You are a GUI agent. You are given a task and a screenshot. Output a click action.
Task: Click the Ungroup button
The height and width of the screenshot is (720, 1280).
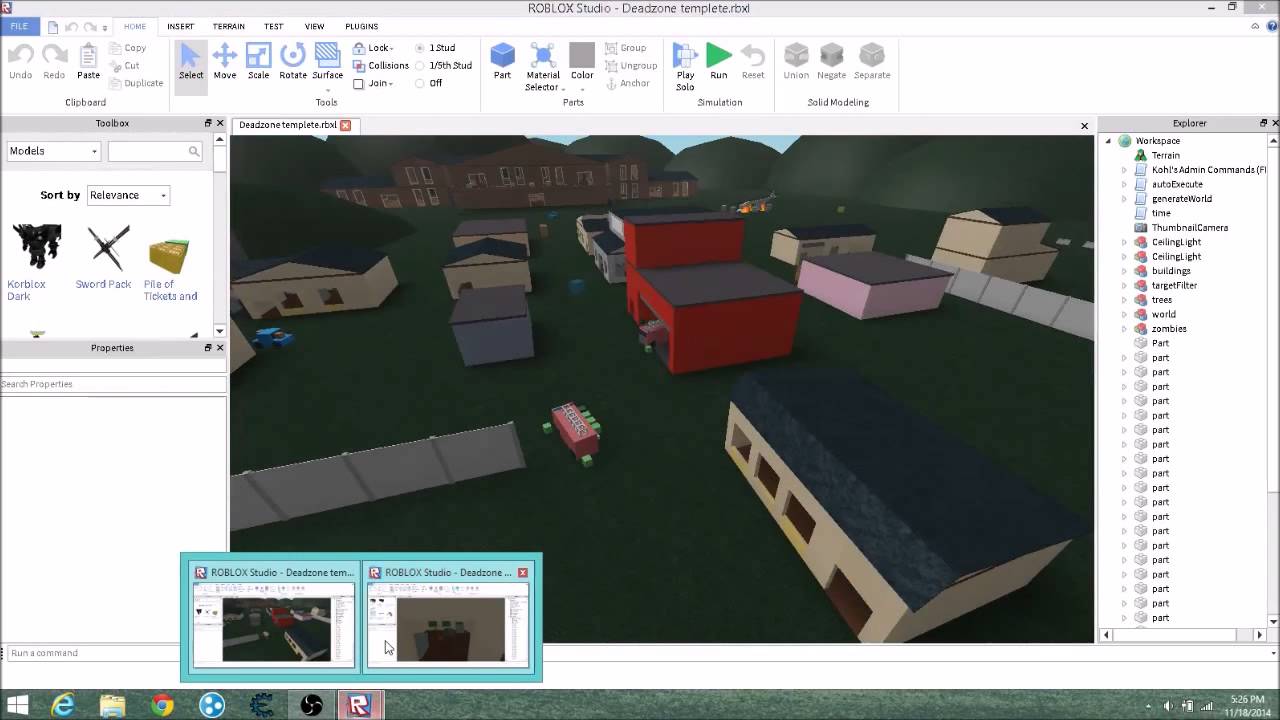tap(631, 66)
